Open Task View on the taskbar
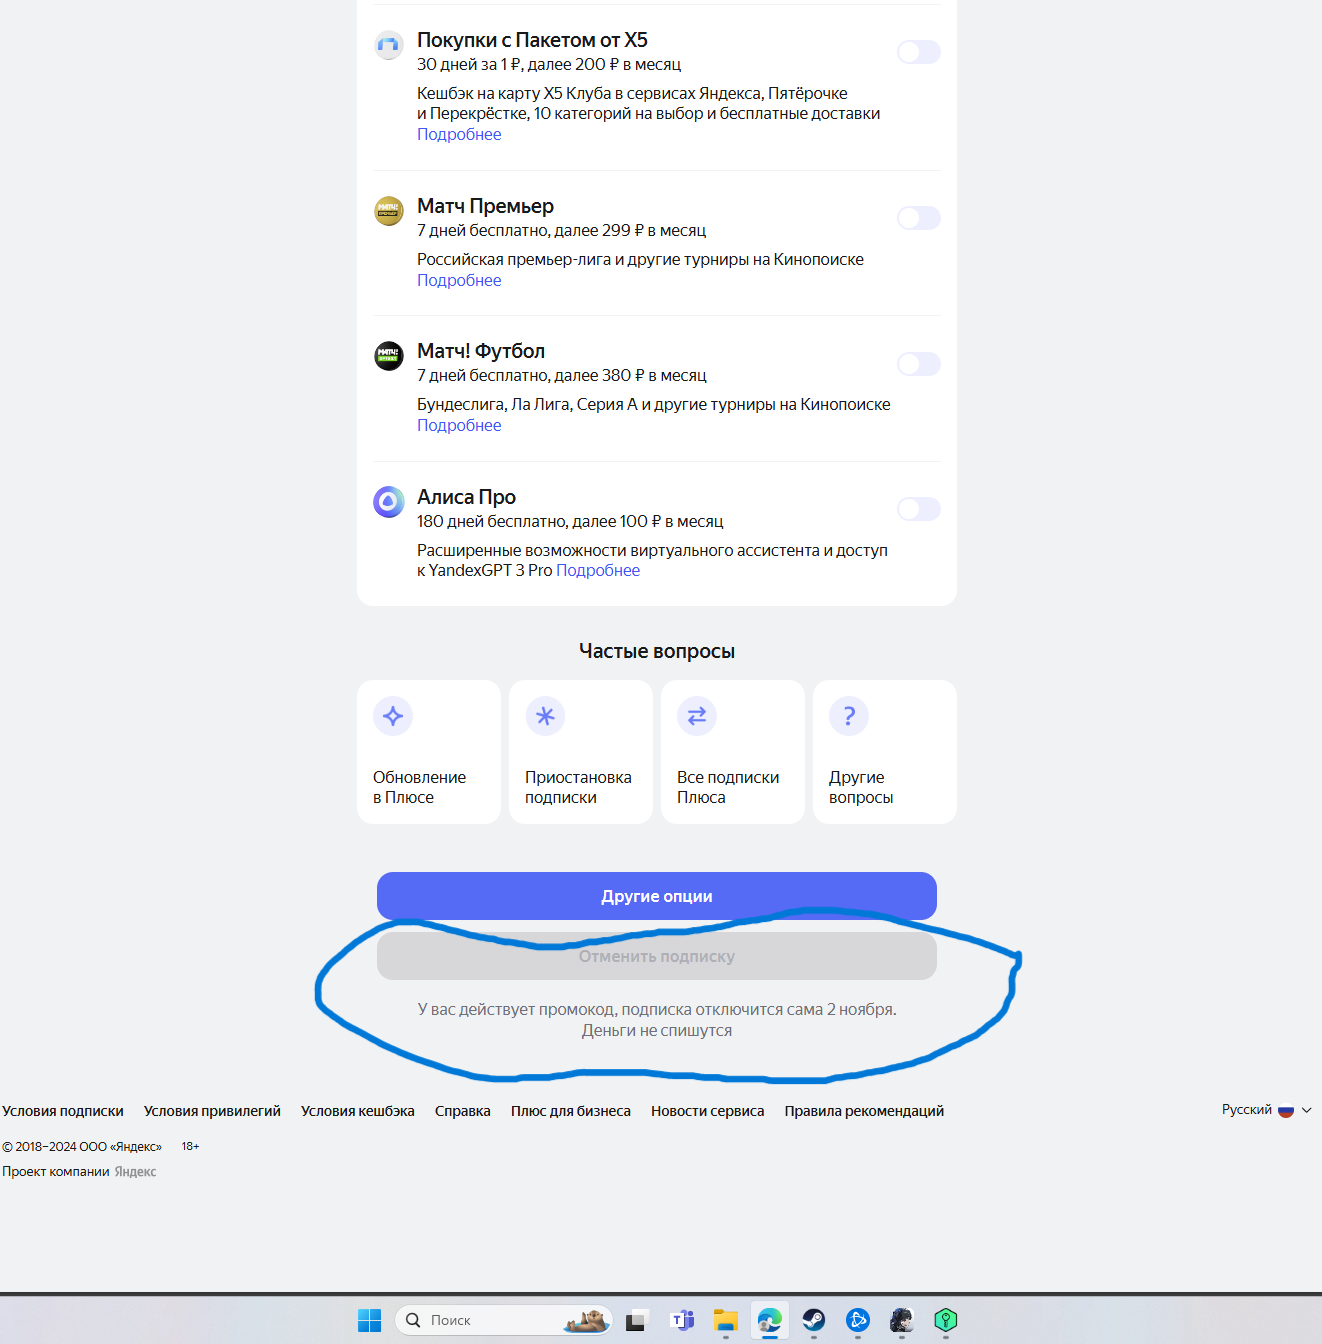Viewport: 1322px width, 1344px height. click(x=638, y=1320)
